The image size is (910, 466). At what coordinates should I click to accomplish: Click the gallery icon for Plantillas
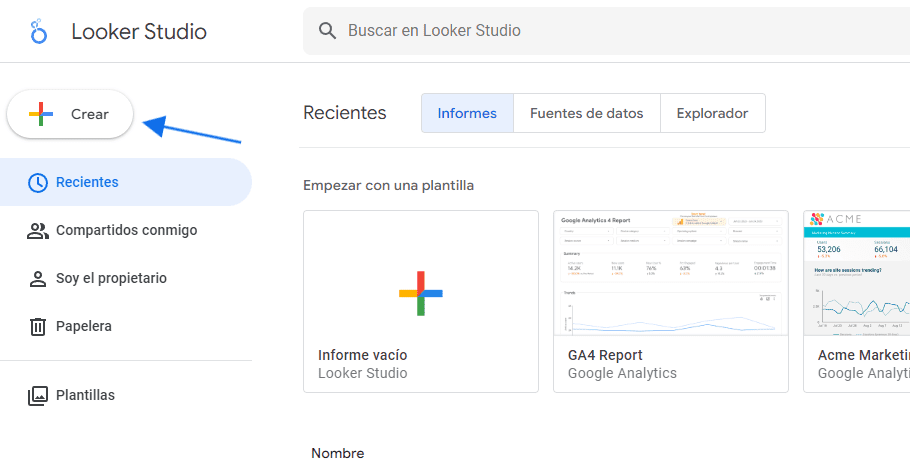(x=38, y=396)
